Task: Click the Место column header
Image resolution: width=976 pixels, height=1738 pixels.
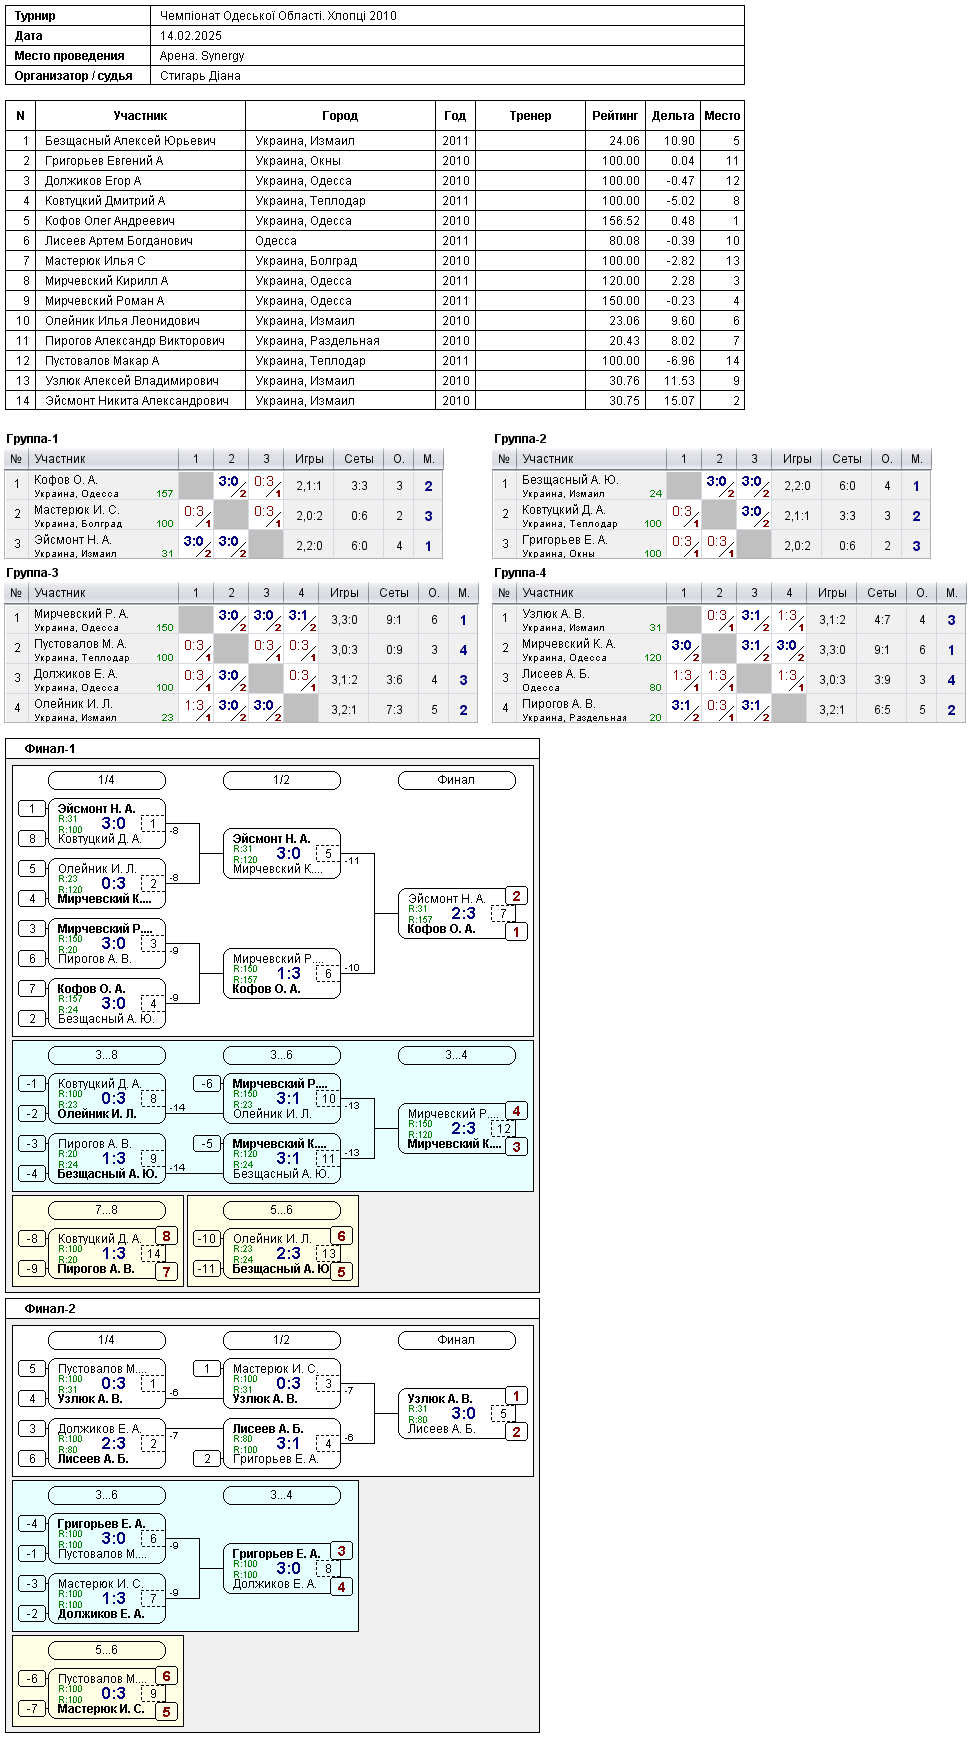Action: click(x=722, y=116)
